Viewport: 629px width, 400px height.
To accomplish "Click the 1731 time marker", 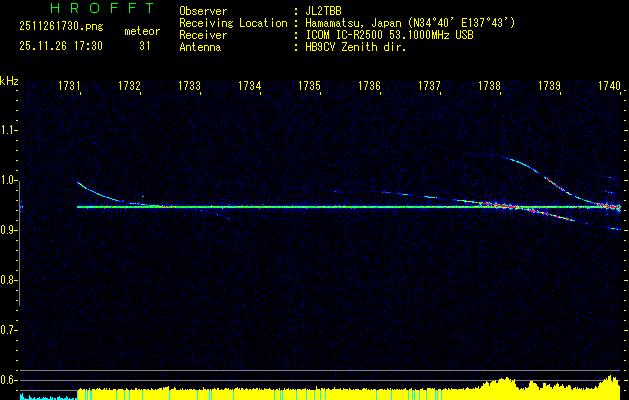I will click(70, 87).
